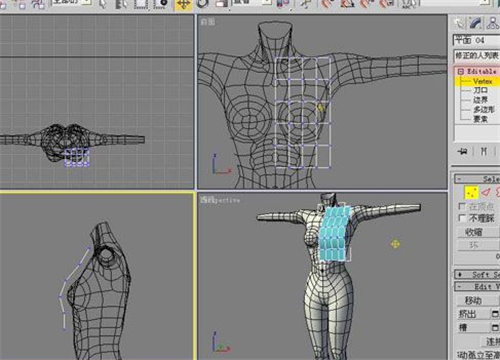Click the yellow light gizmo in perspective view

pyautogui.click(x=395, y=244)
